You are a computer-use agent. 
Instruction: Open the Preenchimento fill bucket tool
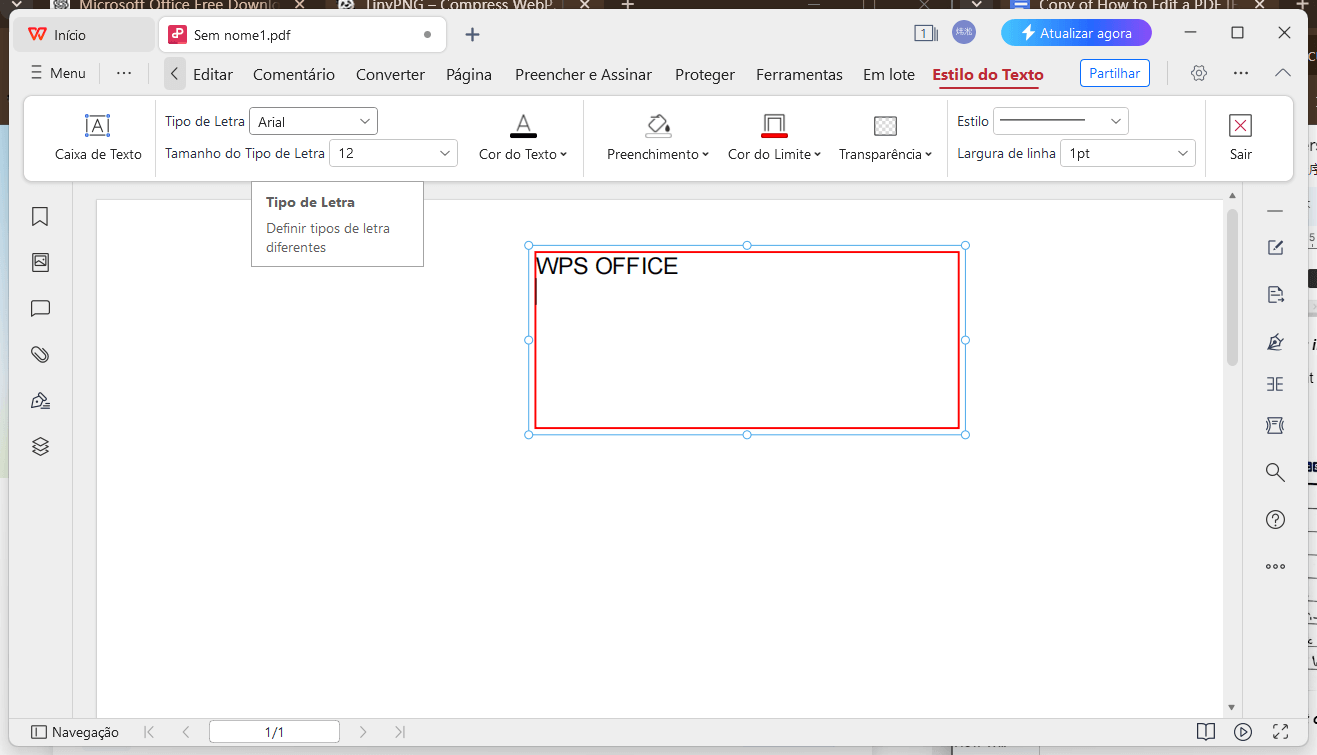(x=657, y=125)
